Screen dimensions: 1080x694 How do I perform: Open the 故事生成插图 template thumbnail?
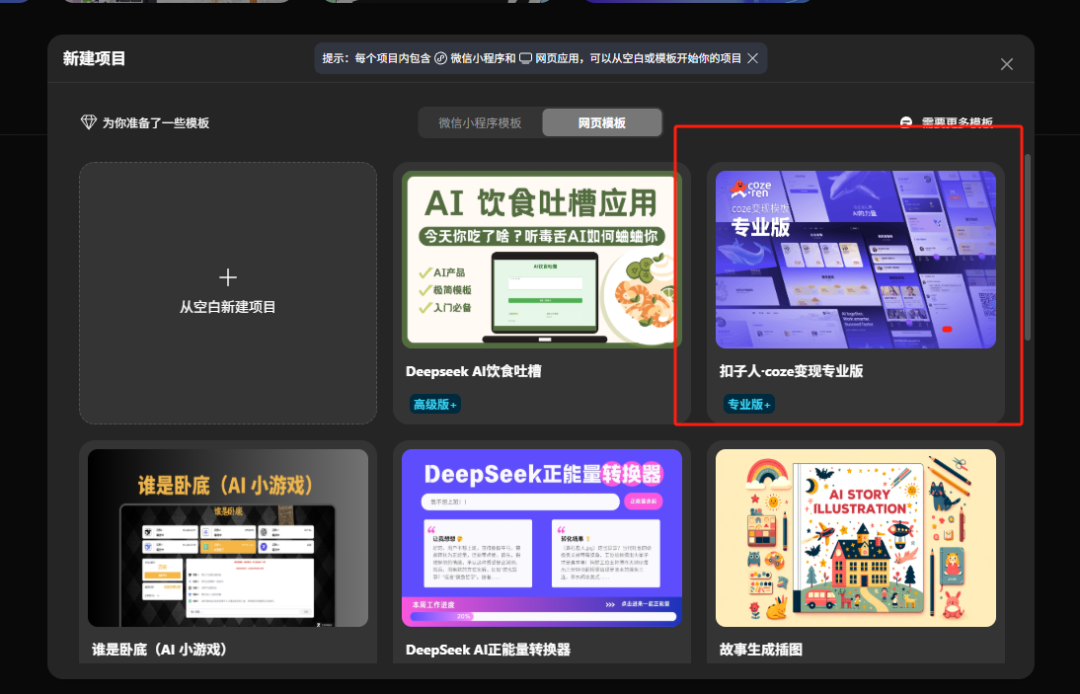[856, 537]
